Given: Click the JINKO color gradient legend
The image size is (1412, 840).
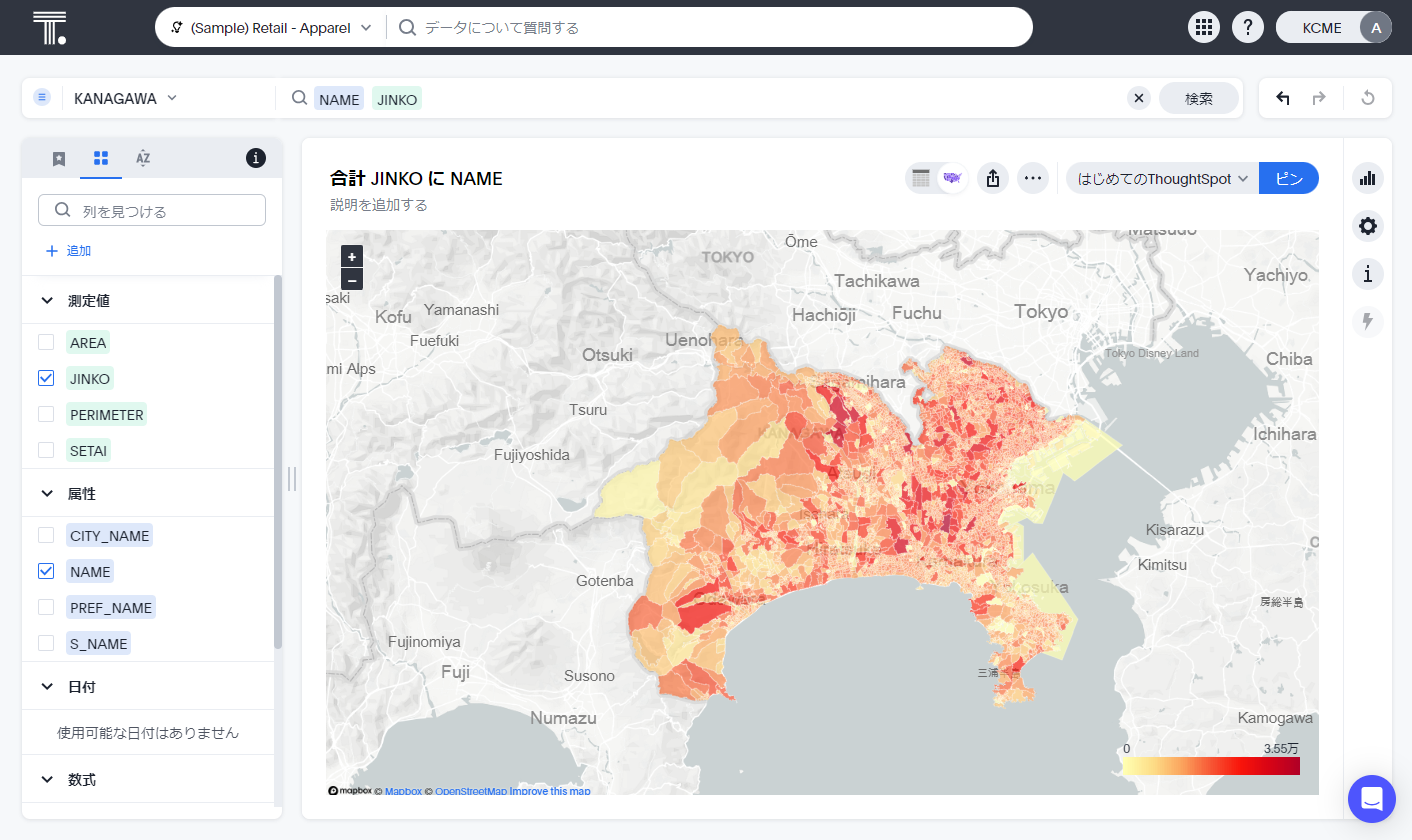Looking at the screenshot, I should click(x=1210, y=766).
